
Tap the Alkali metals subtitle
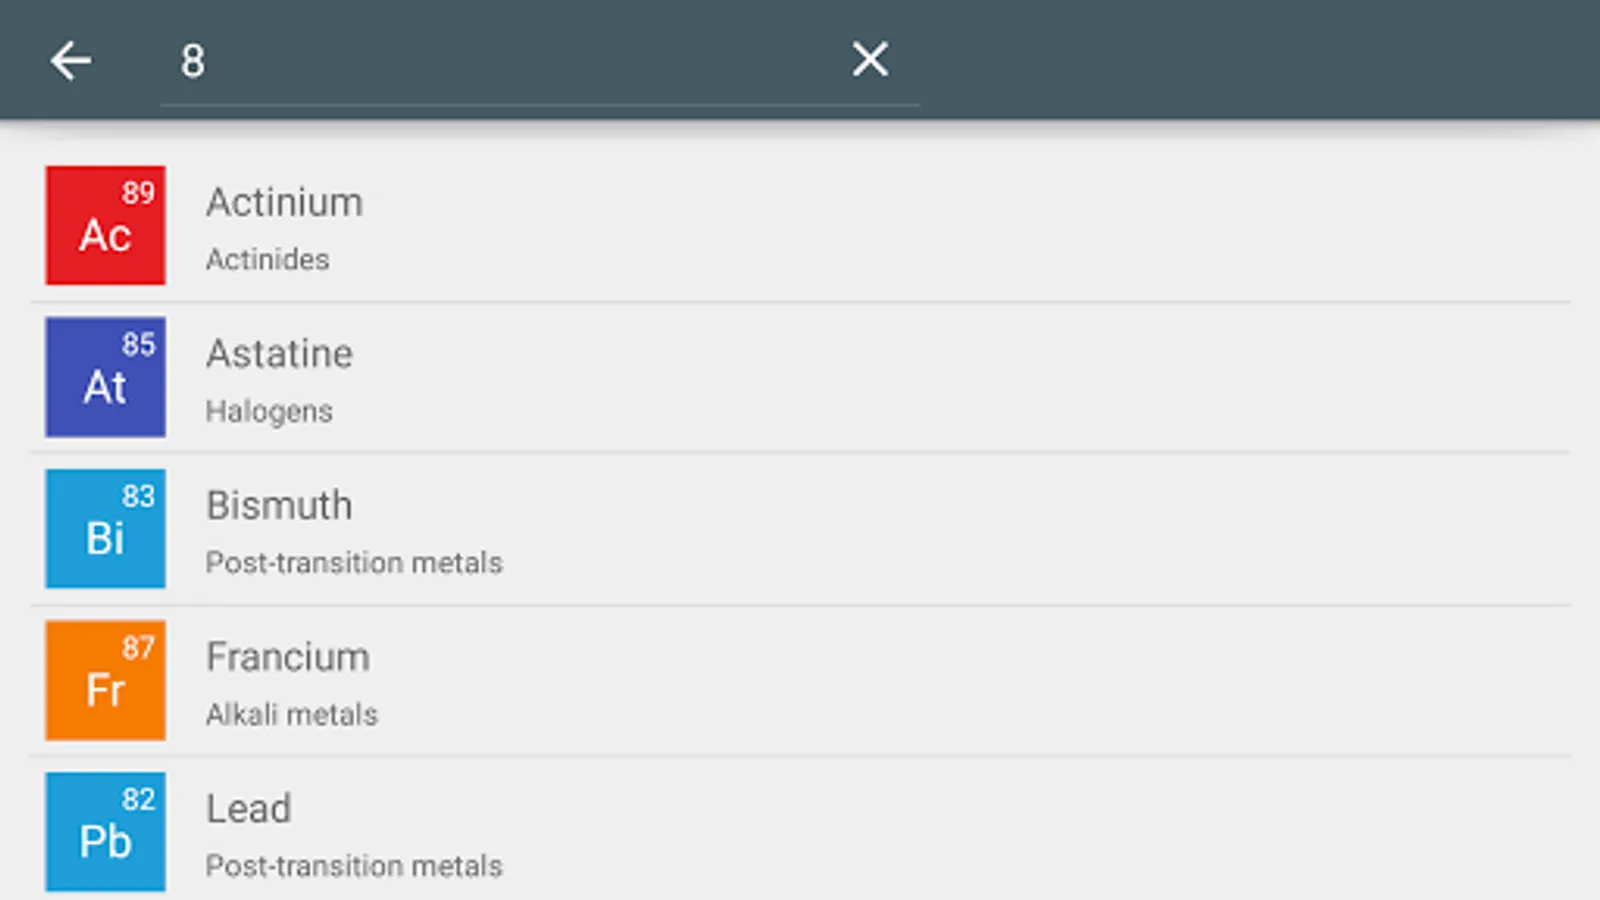pos(292,715)
